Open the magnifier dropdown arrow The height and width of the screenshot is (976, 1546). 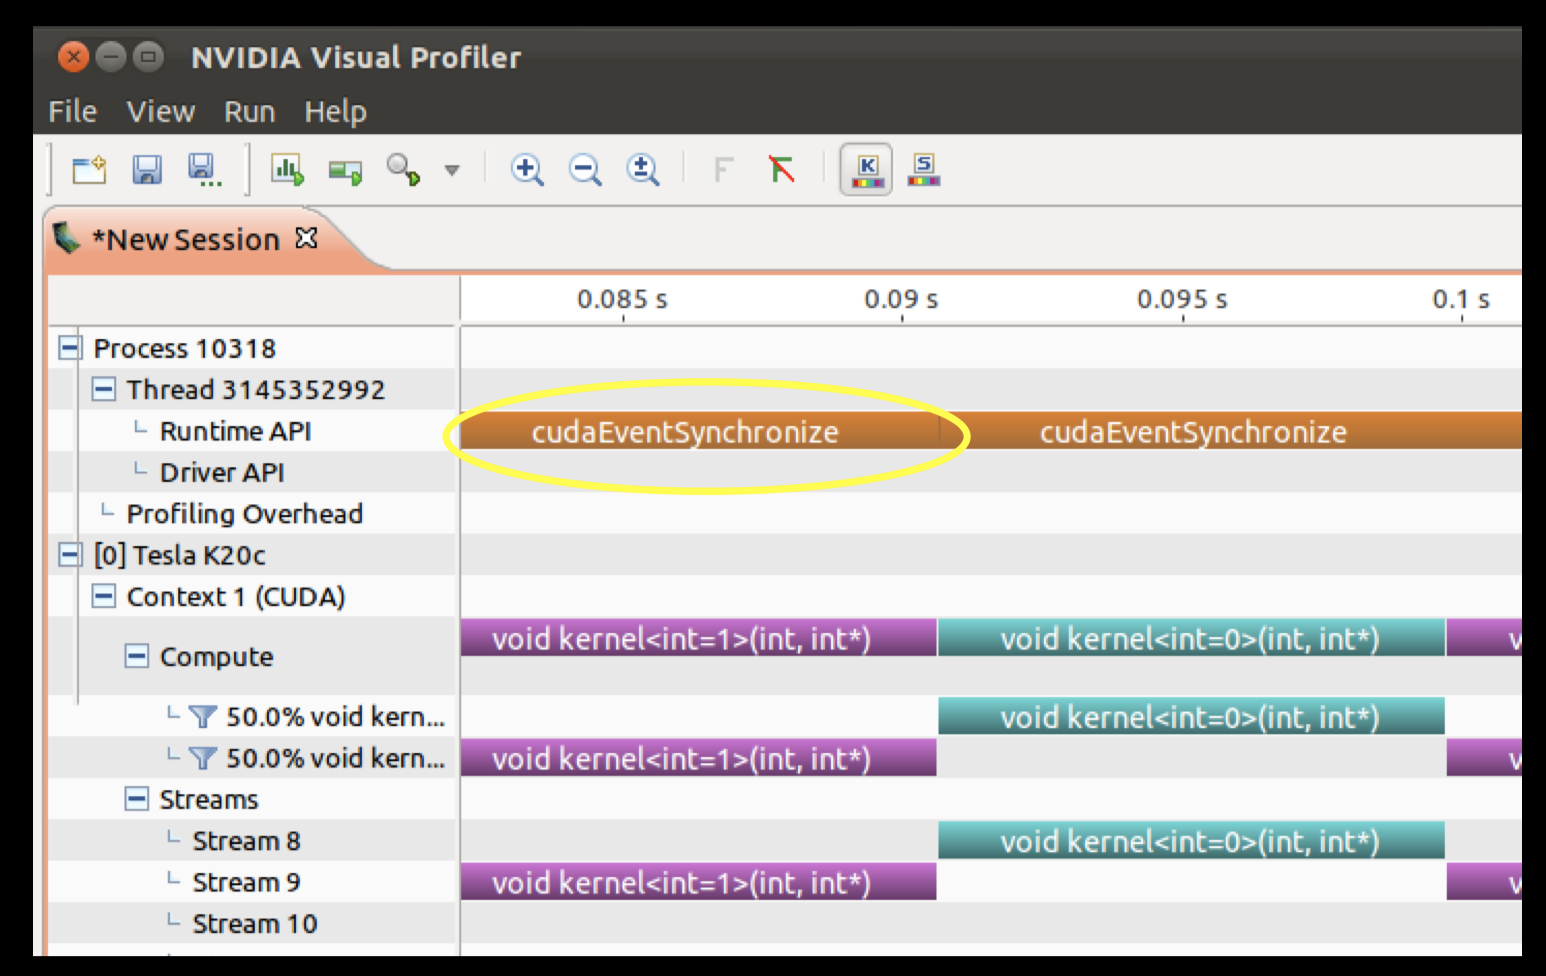pos(452,170)
